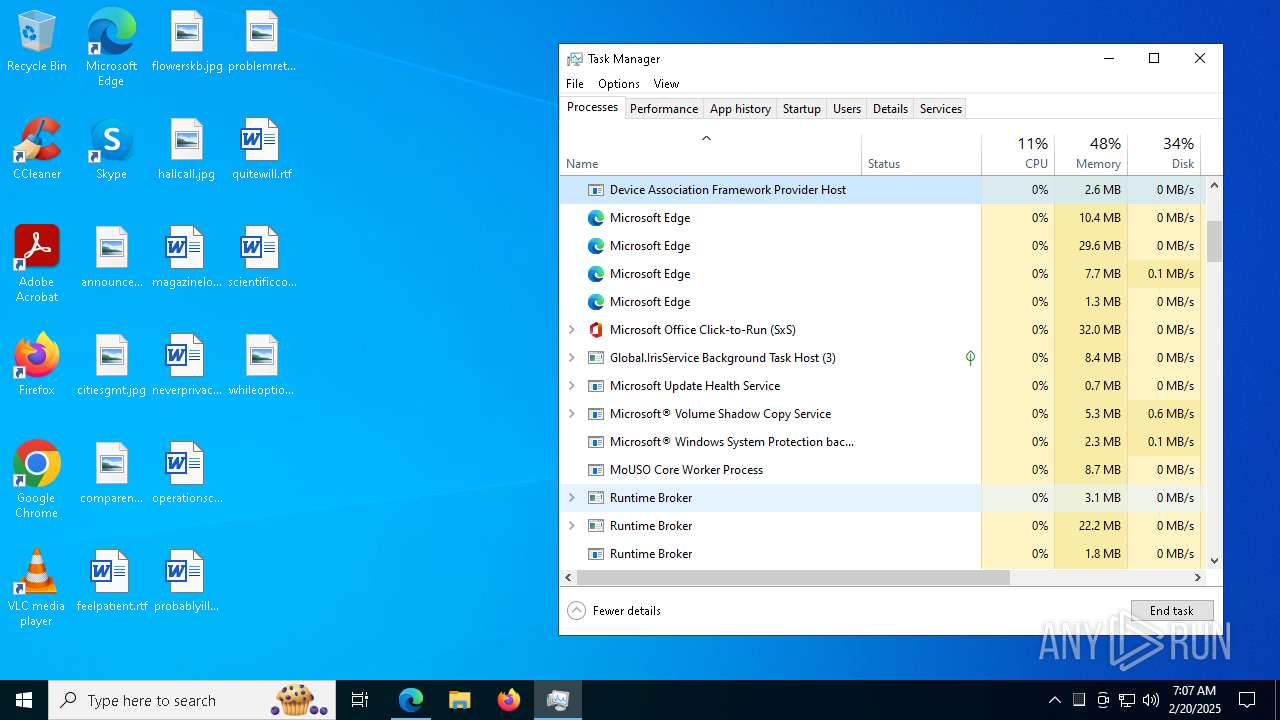Click the Status column header

922,154
